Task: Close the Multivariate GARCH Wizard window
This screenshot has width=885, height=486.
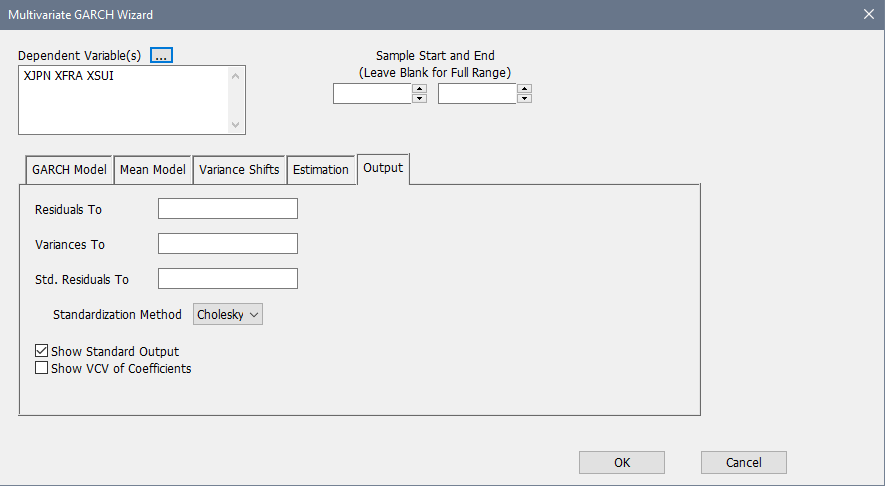Action: [868, 14]
